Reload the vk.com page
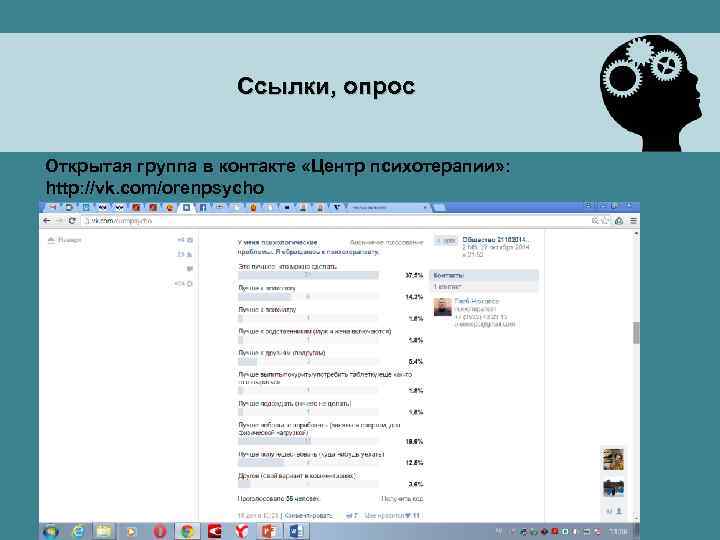Viewport: 720px width, 540px height. point(72,221)
